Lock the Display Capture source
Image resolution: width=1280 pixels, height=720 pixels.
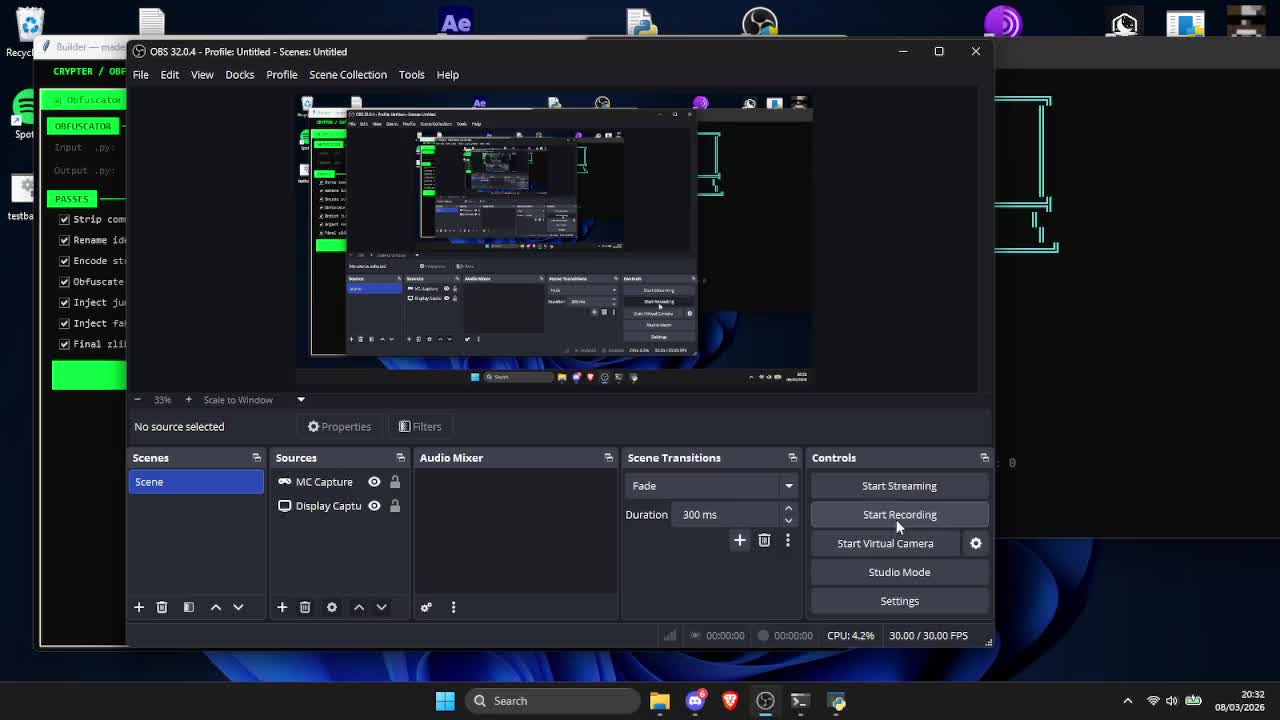pyautogui.click(x=395, y=506)
